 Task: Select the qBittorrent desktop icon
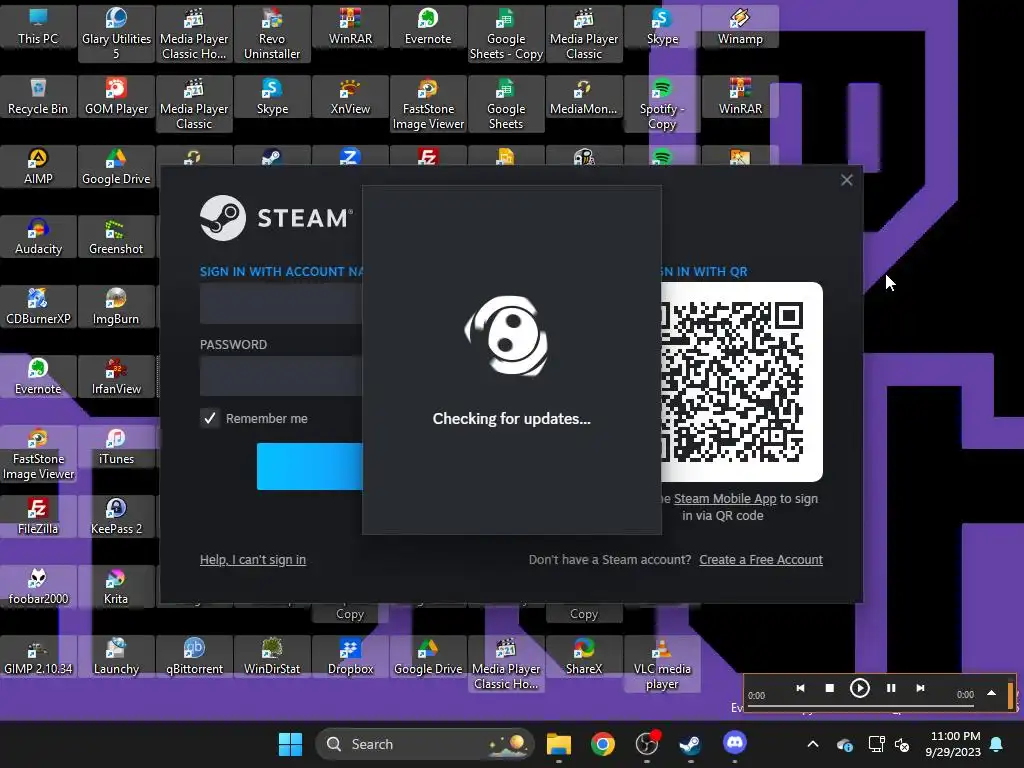point(194,656)
